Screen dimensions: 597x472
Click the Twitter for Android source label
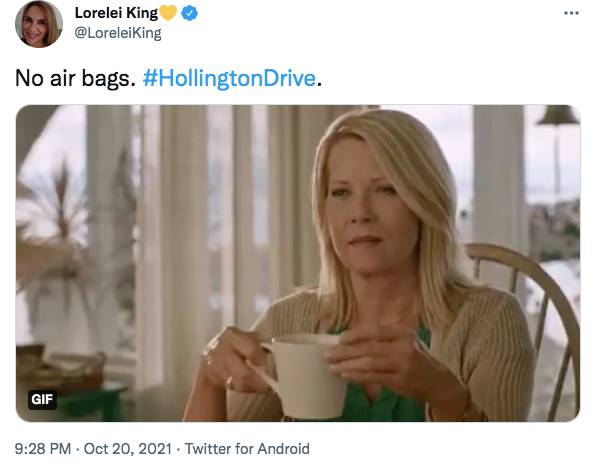point(247,448)
